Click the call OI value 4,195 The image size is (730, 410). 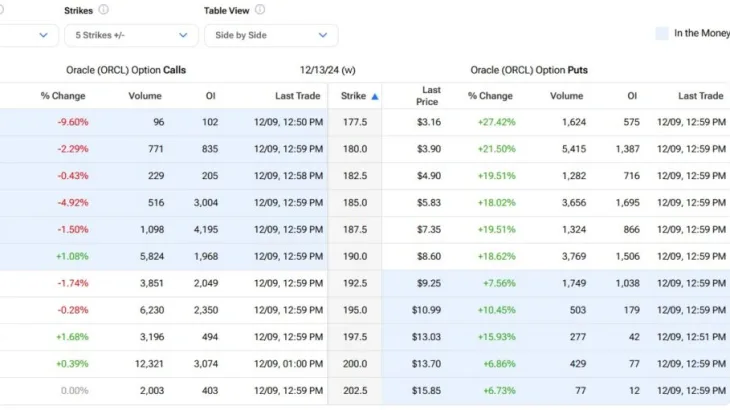206,230
